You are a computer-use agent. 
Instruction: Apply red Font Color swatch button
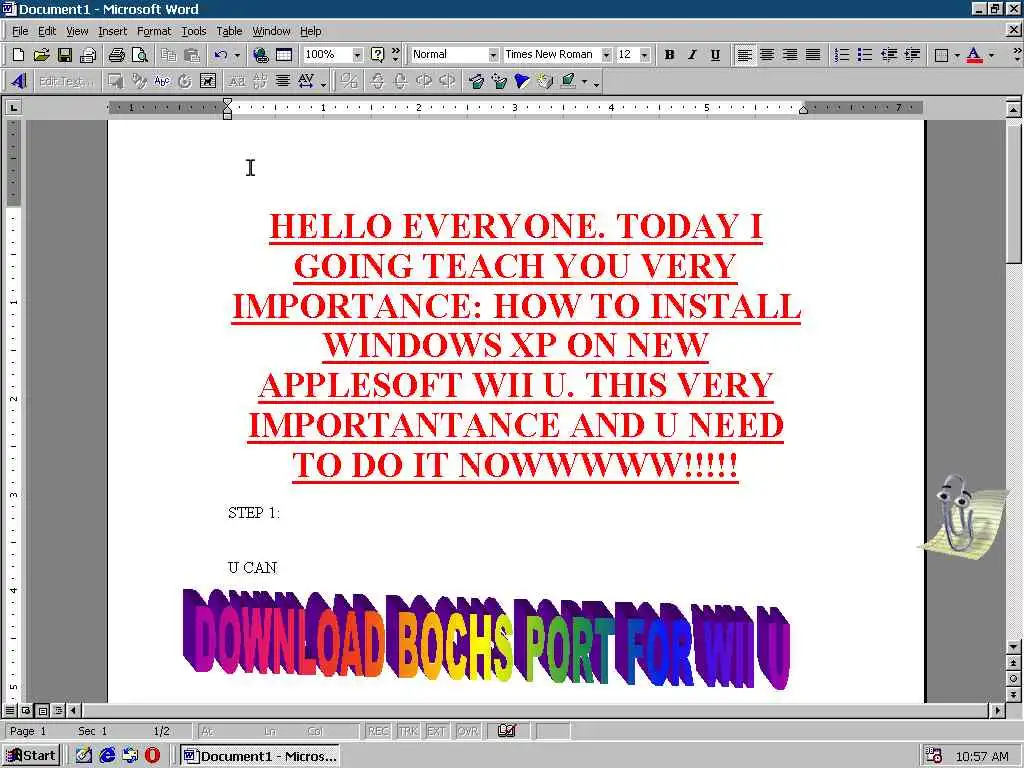(974, 55)
